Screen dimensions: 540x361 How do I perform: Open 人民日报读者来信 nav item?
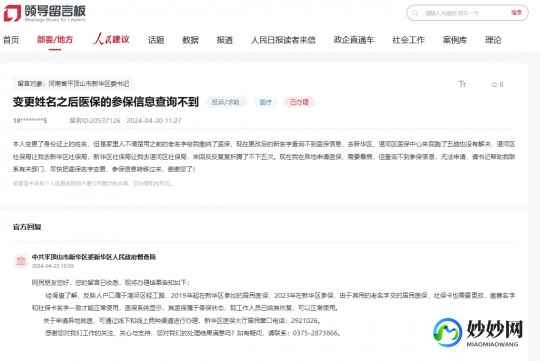tap(283, 40)
